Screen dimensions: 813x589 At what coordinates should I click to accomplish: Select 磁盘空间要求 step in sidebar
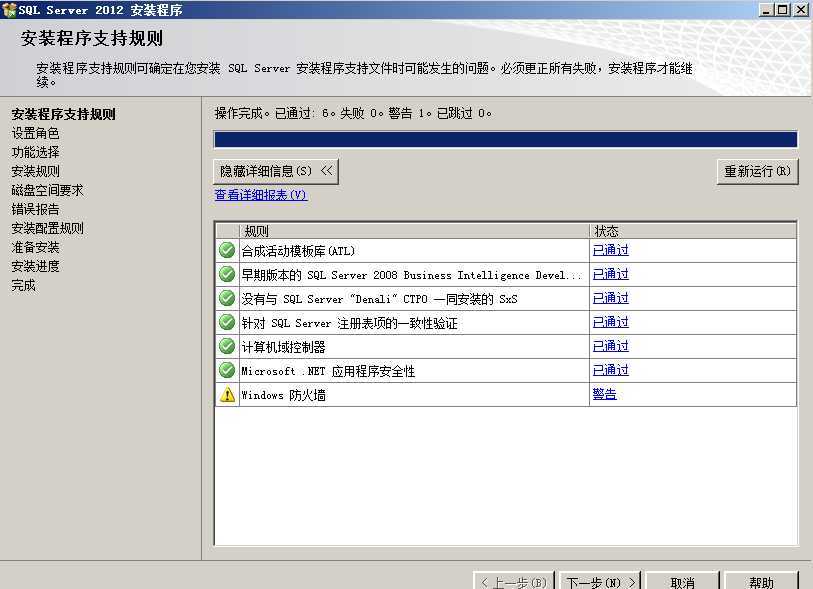pos(47,190)
